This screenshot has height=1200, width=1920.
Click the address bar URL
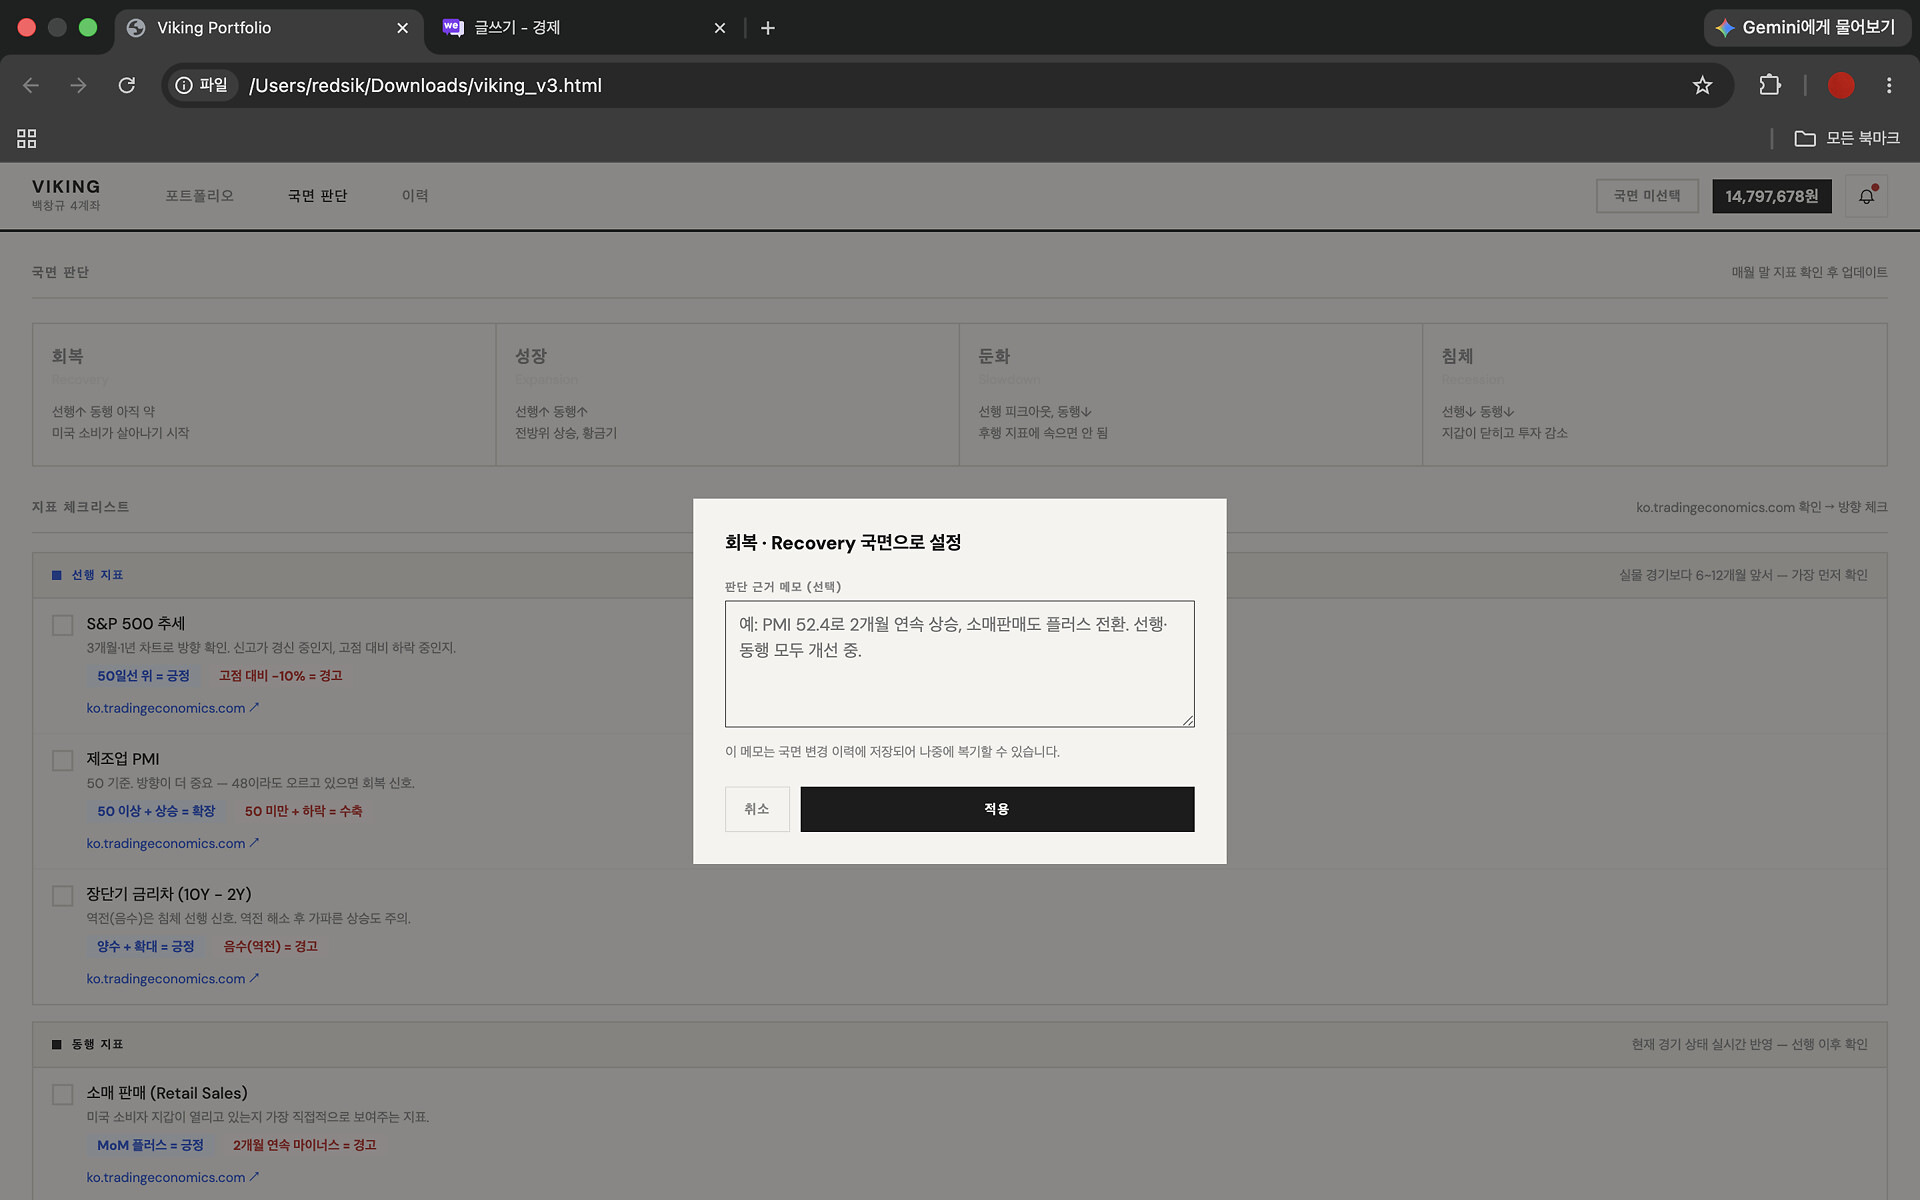pos(425,85)
